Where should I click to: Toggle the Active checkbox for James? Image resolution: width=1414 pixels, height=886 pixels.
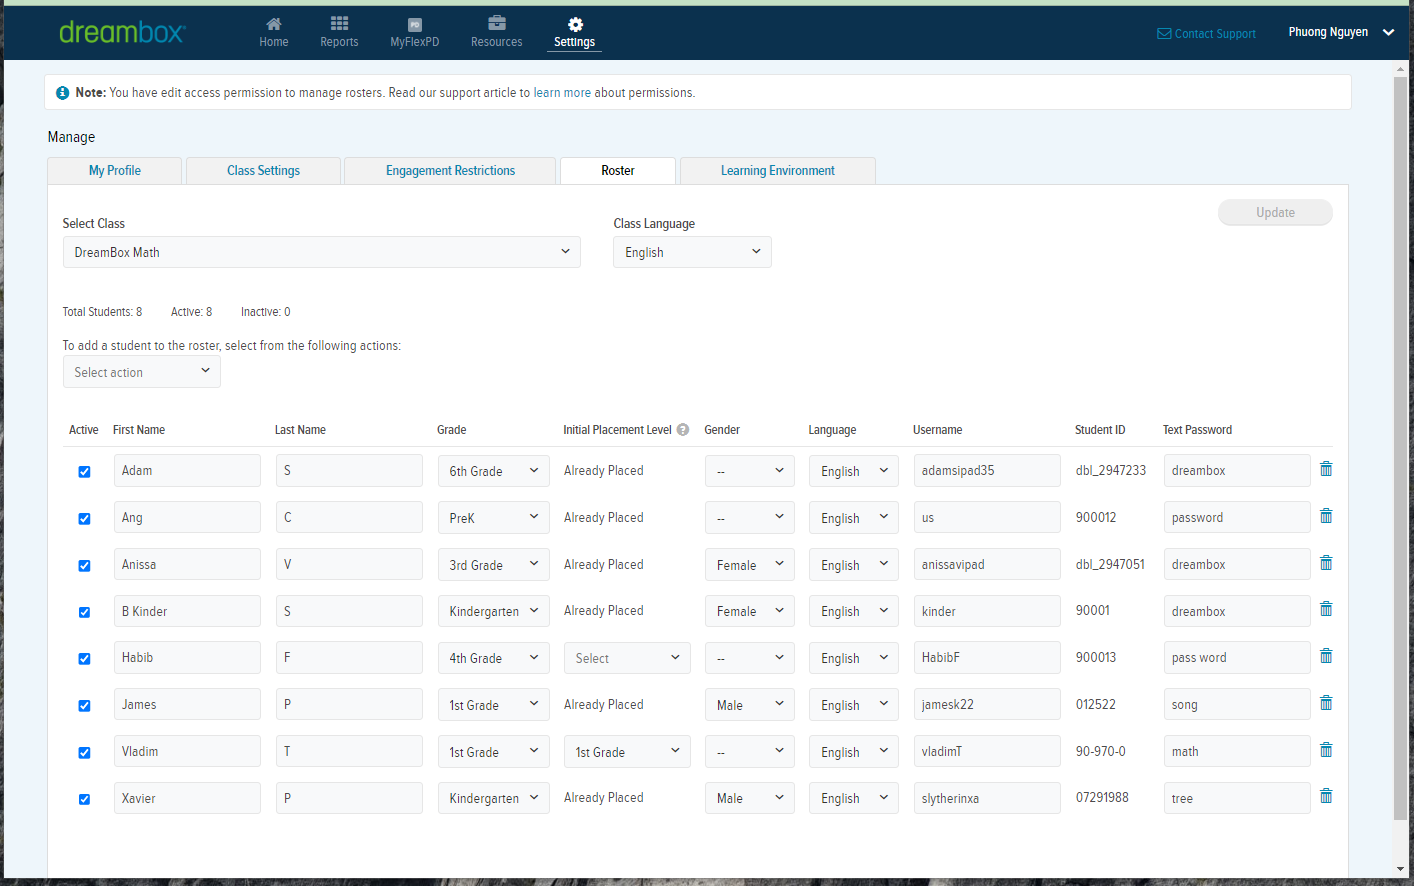pos(84,706)
